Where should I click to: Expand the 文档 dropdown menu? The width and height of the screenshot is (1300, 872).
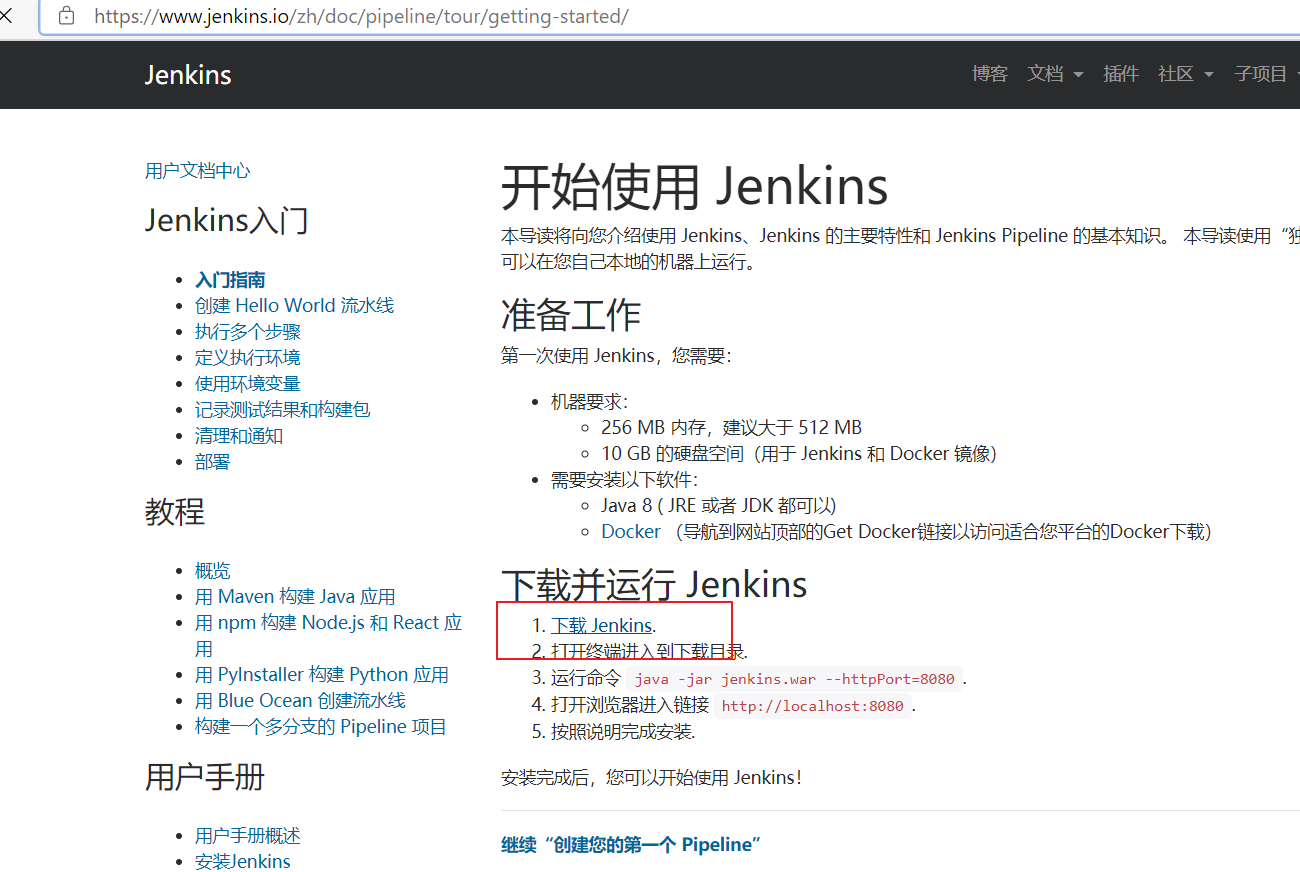1055,74
